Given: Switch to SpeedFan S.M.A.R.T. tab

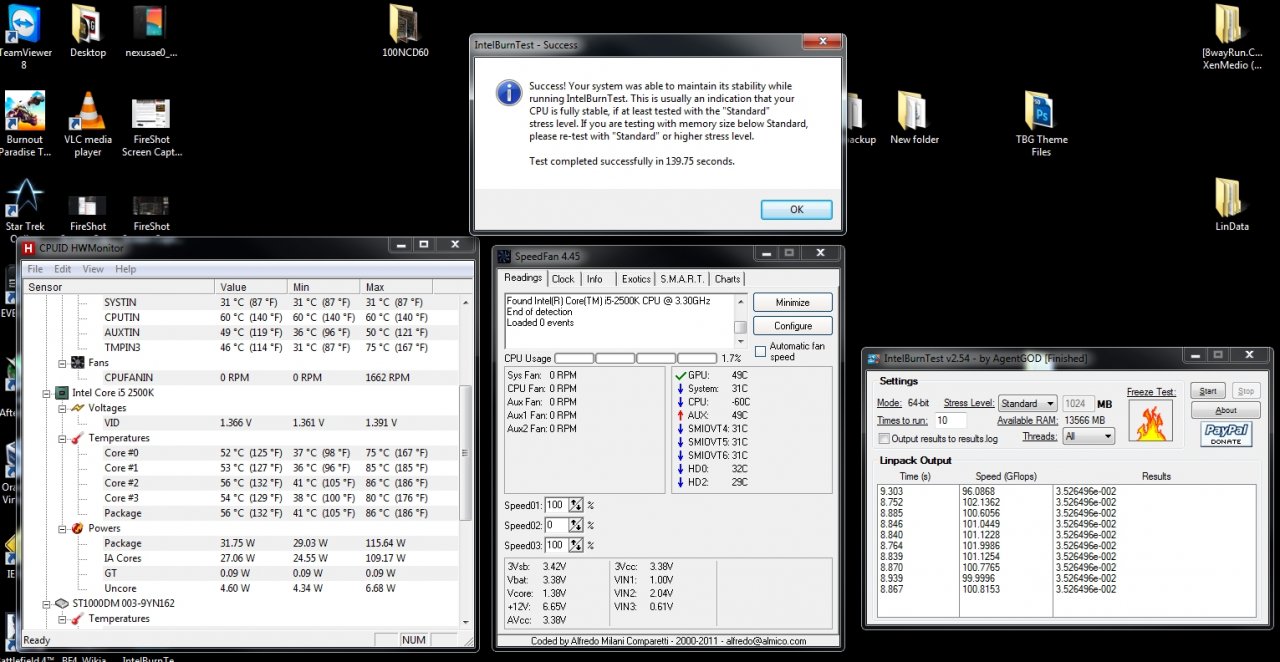Looking at the screenshot, I should pyautogui.click(x=682, y=279).
